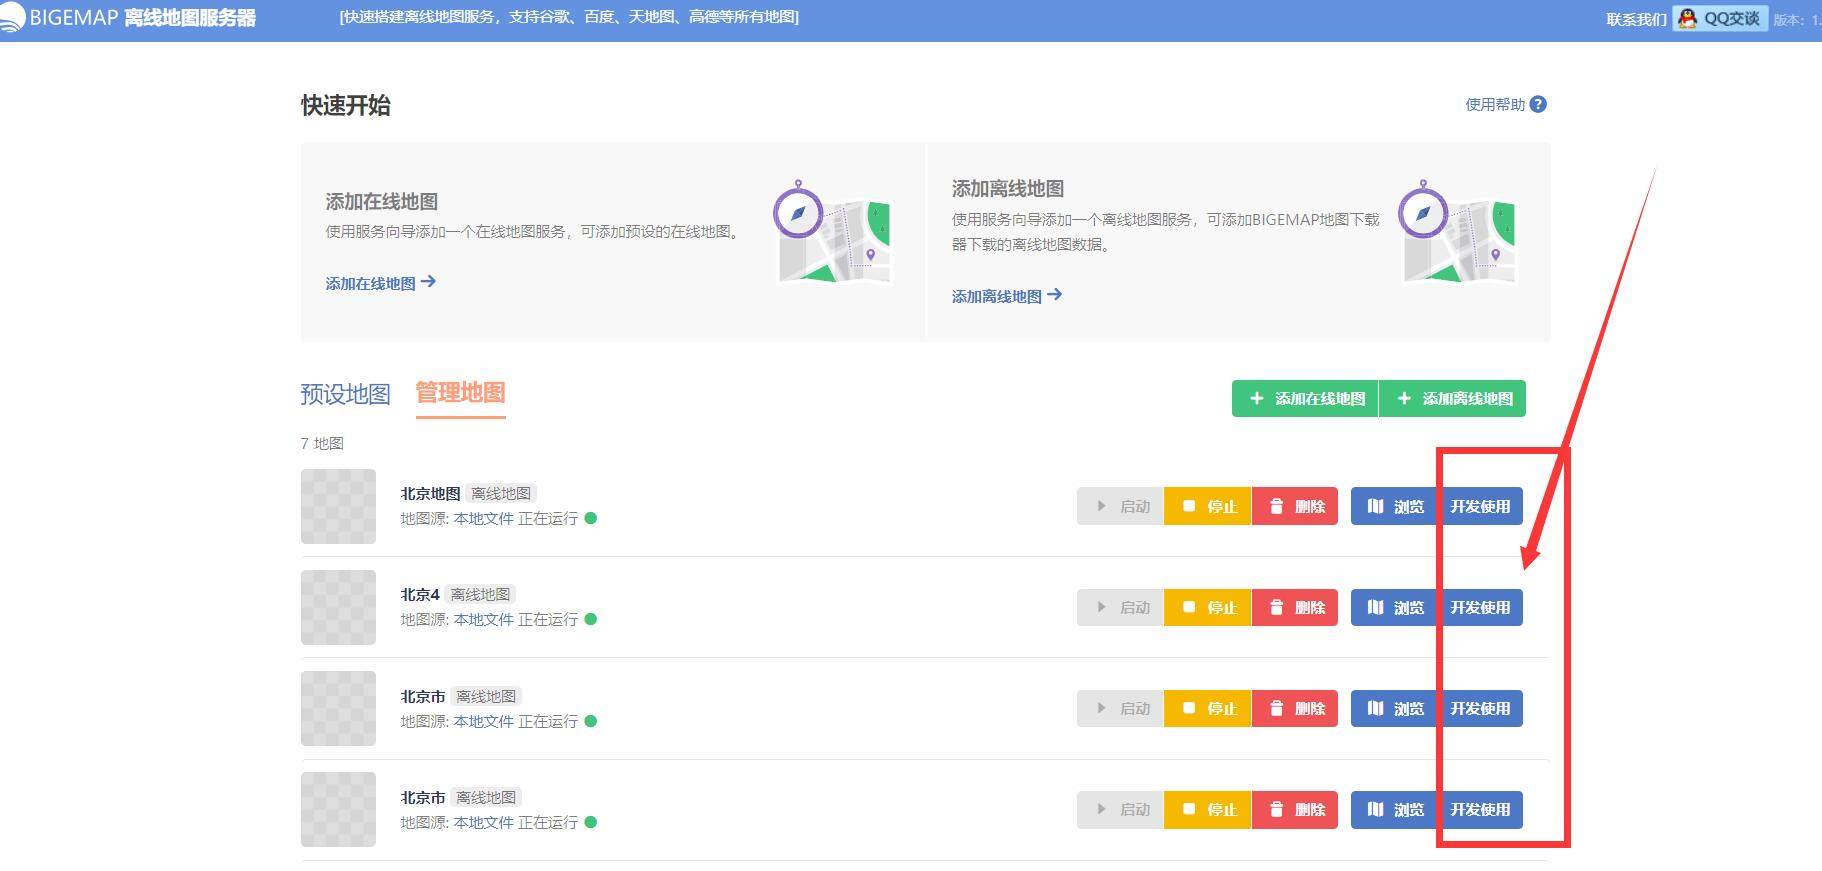Delete the 北京4 map entry
The height and width of the screenshot is (871, 1822).
pos(1295,607)
